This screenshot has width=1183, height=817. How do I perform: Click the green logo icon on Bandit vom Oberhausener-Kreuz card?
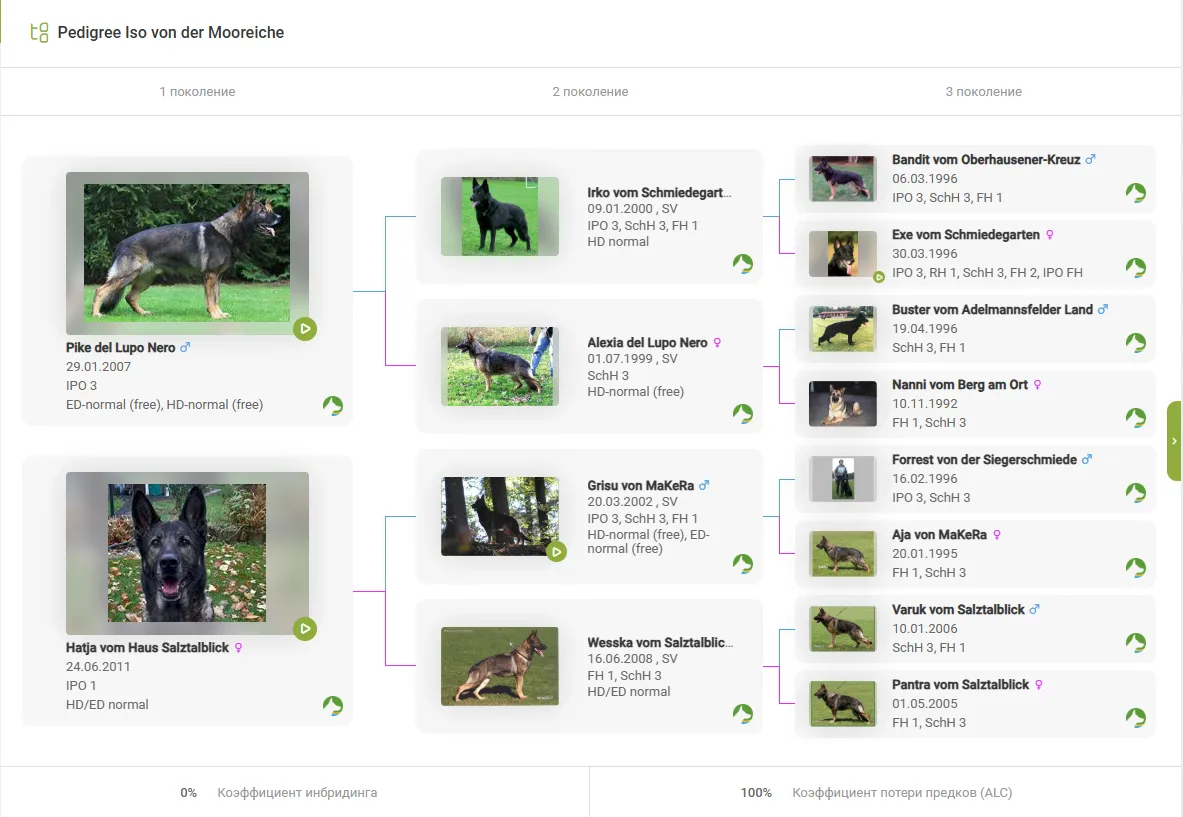(x=1135, y=193)
